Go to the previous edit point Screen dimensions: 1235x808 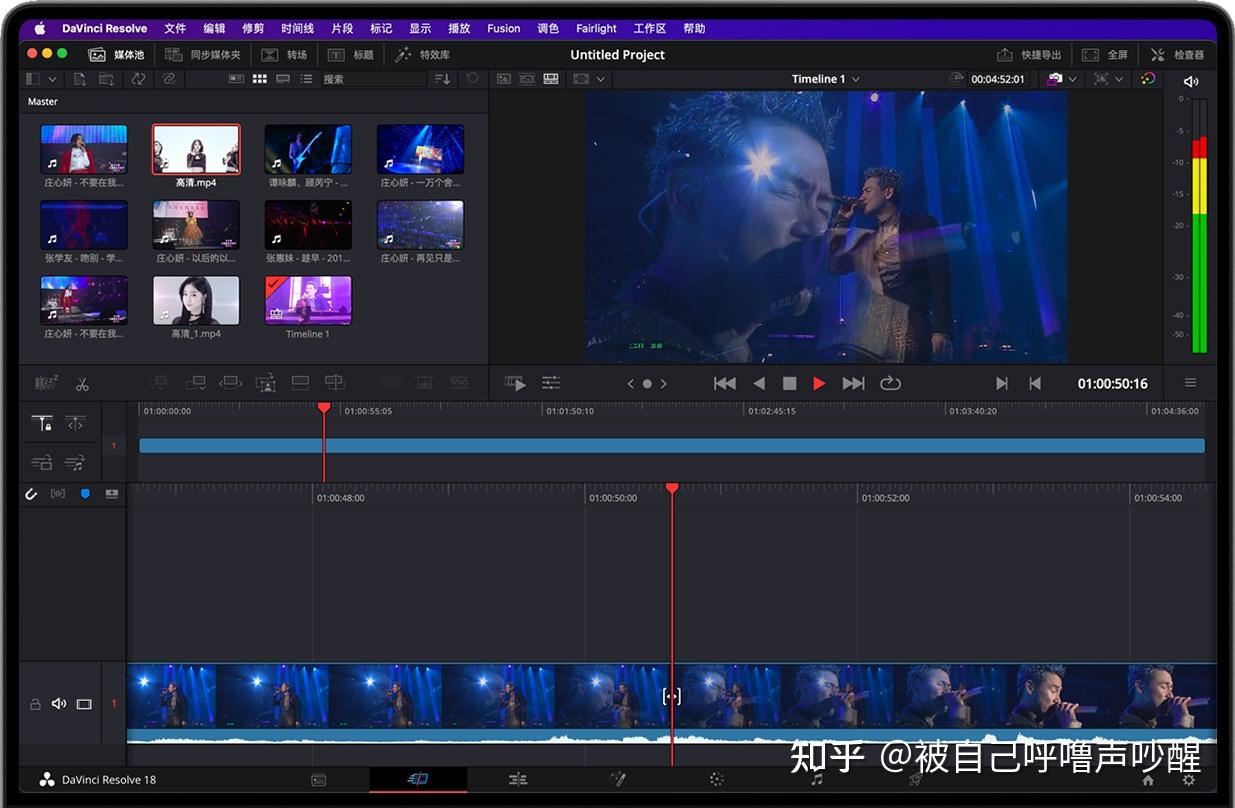point(1035,383)
